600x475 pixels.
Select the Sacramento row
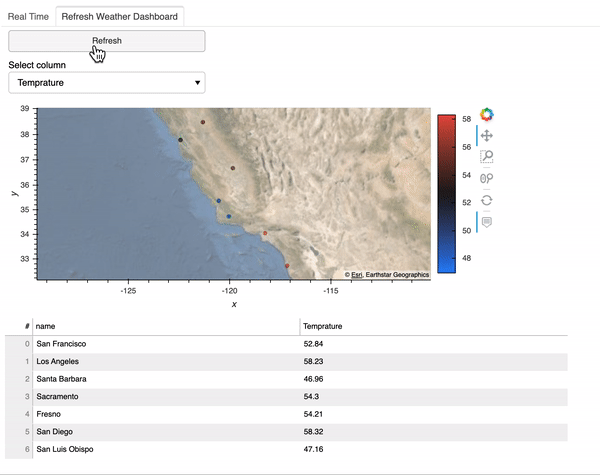pos(286,397)
